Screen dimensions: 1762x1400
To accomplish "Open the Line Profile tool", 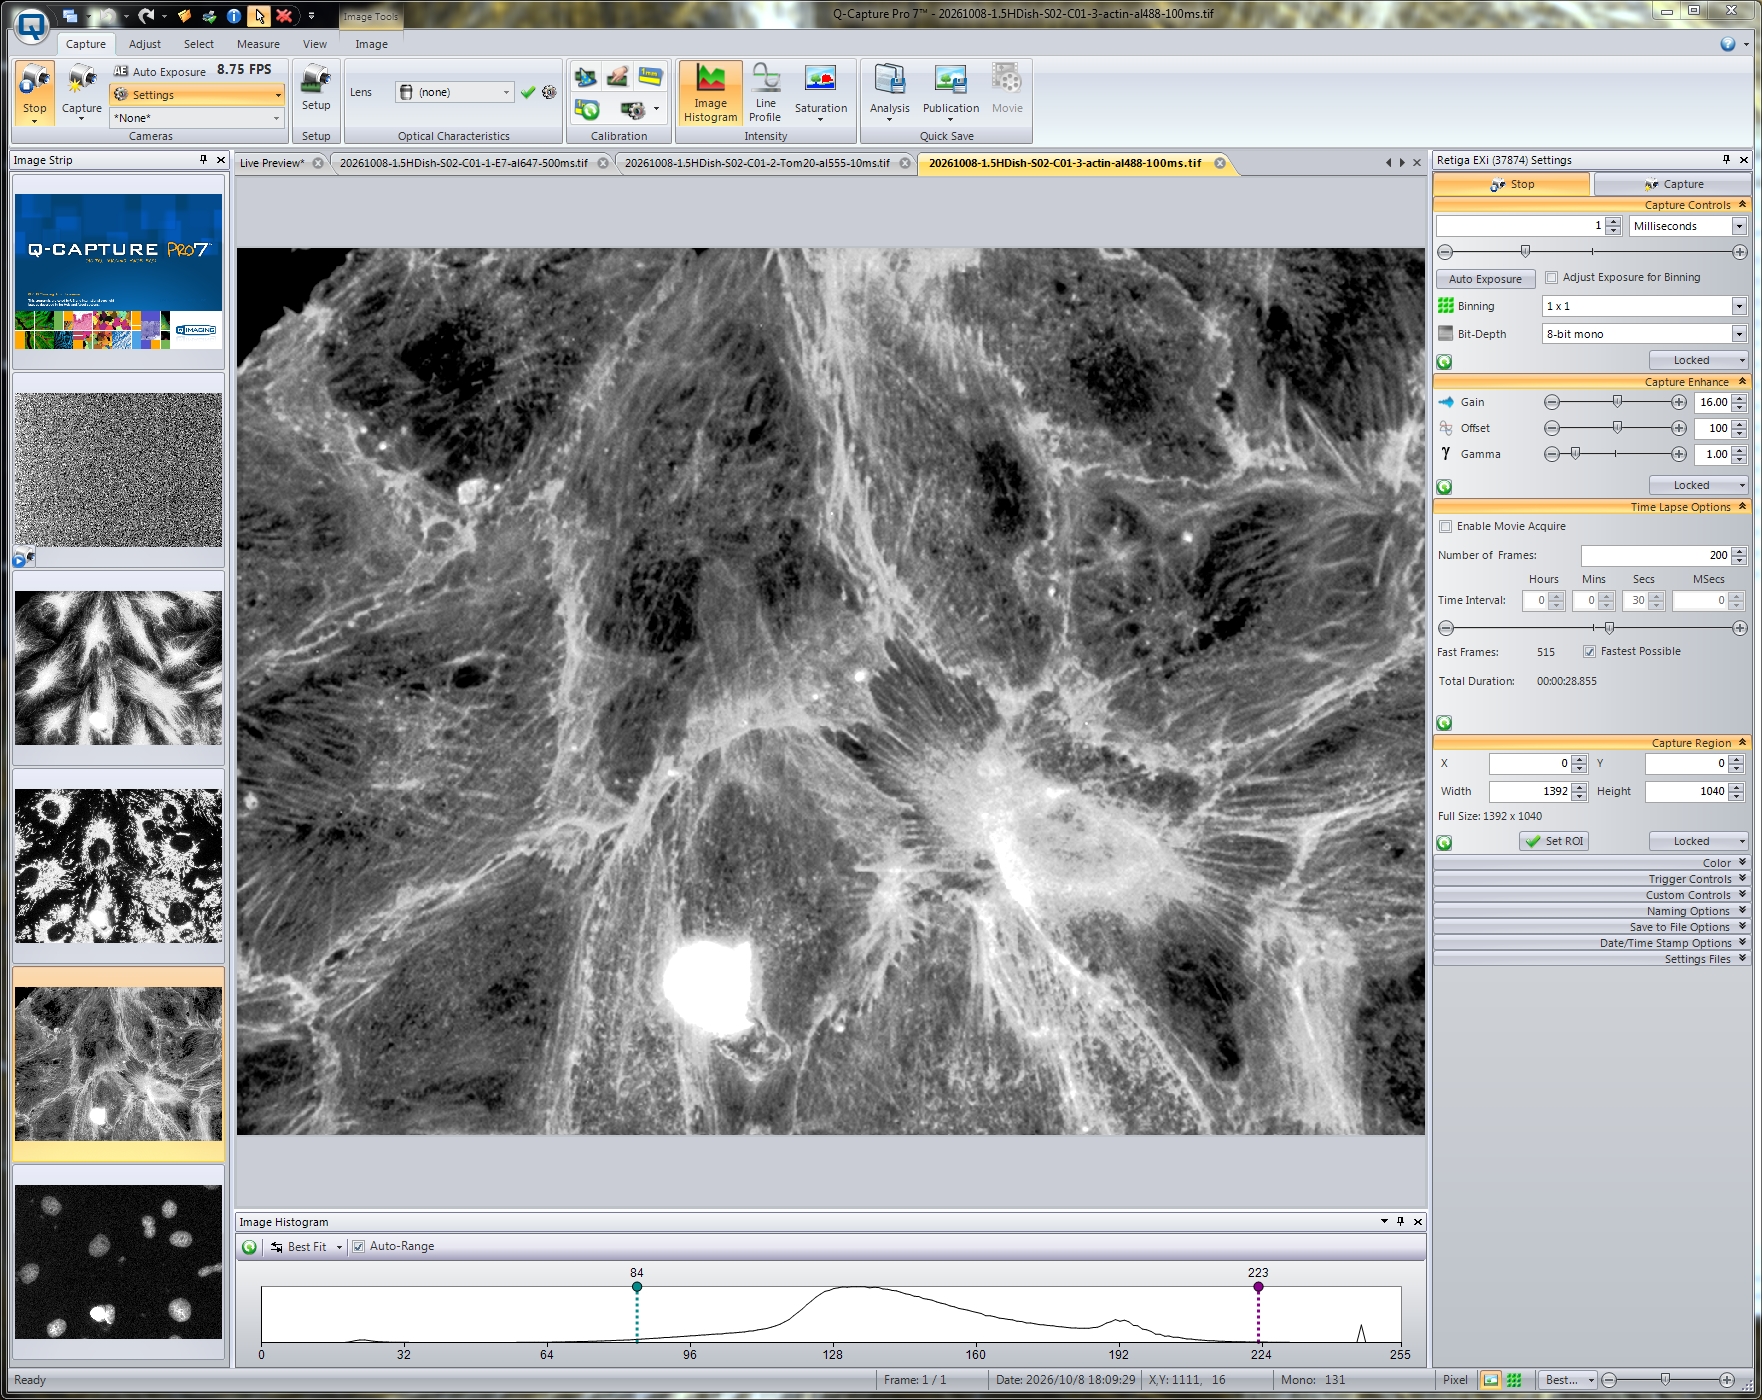I will click(x=765, y=93).
